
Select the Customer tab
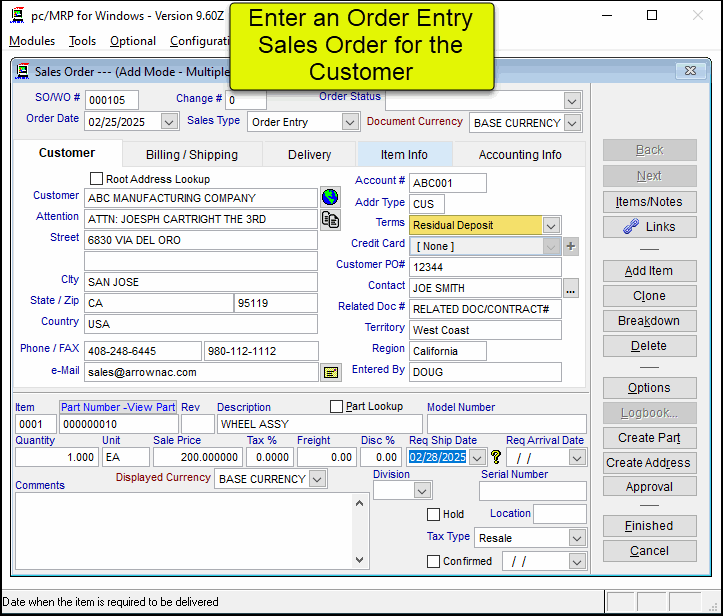click(x=67, y=153)
